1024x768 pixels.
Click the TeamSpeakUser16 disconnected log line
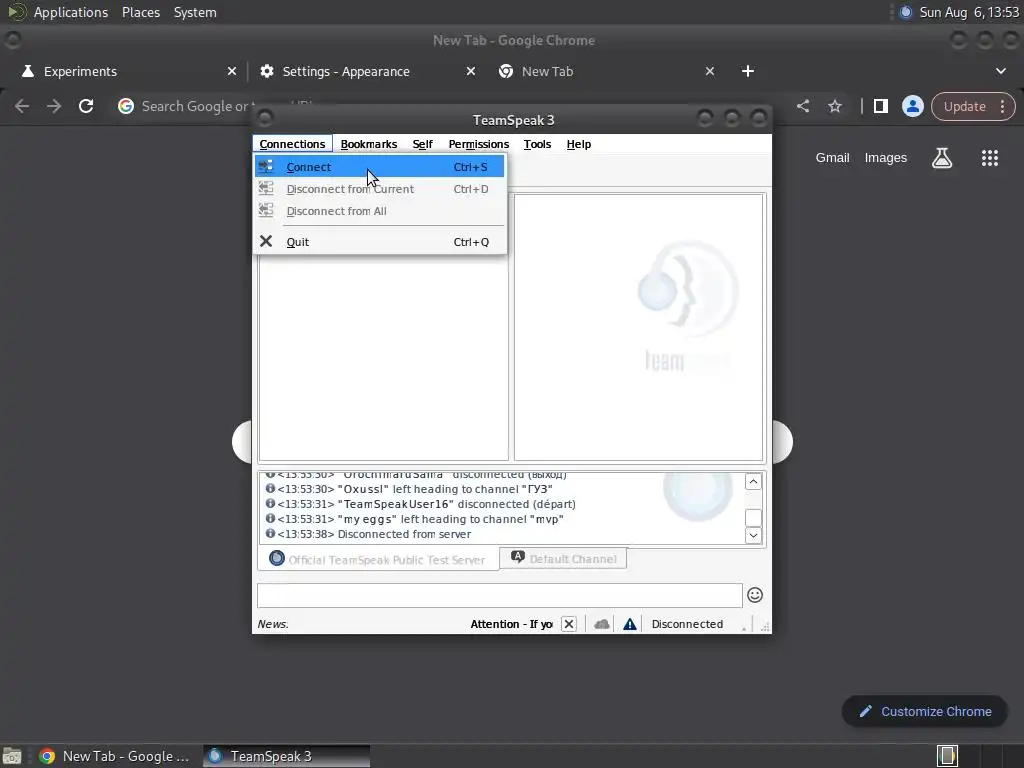click(x=421, y=504)
